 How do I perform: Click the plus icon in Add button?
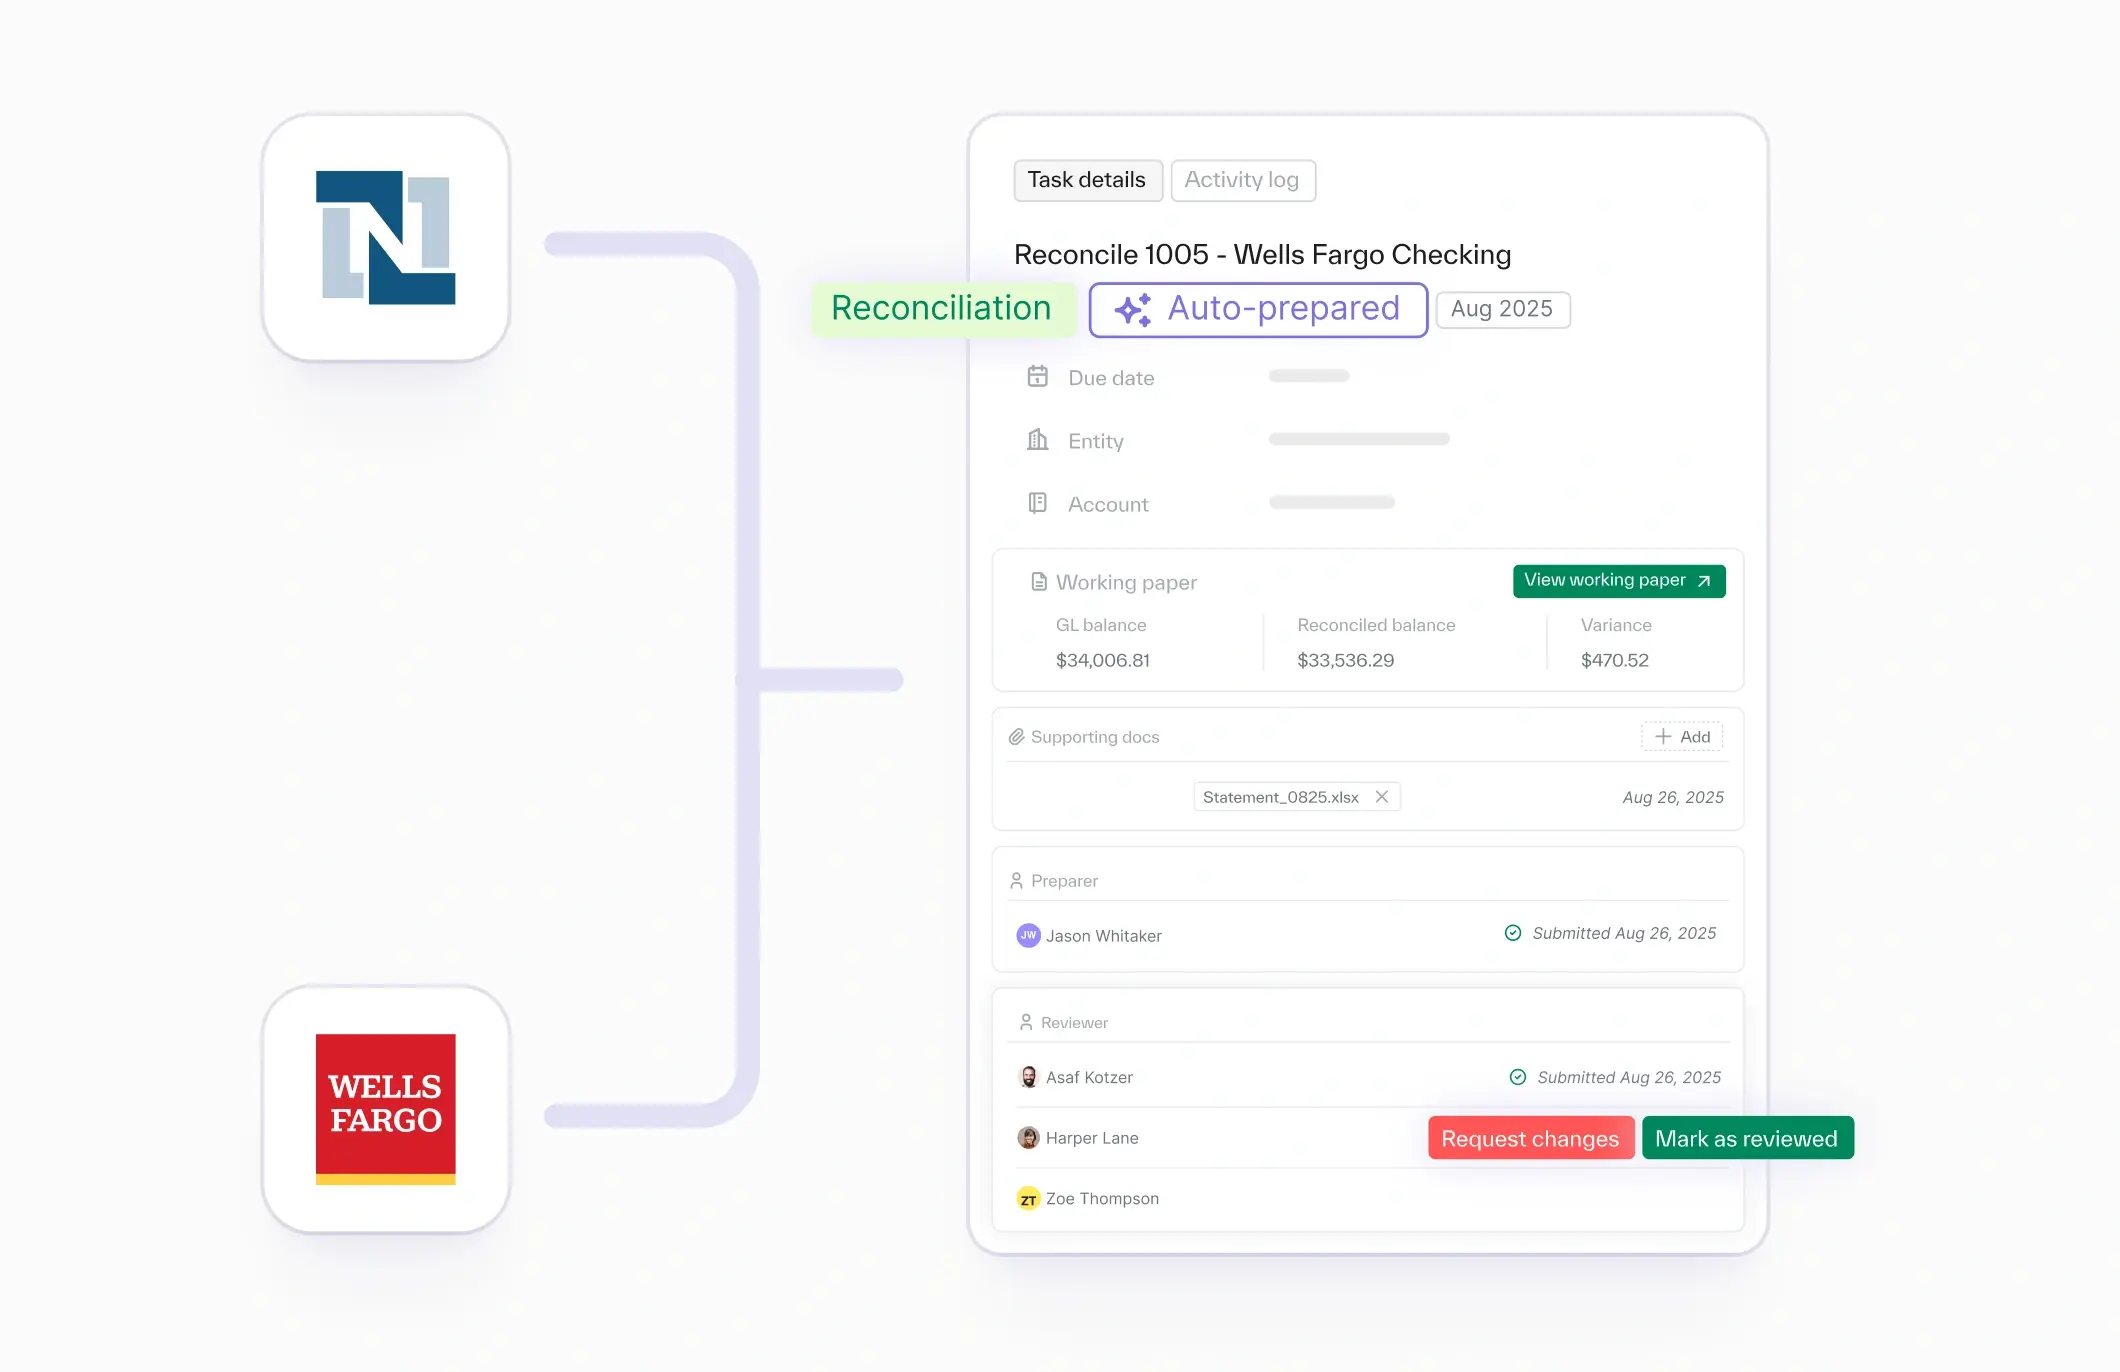click(1663, 737)
